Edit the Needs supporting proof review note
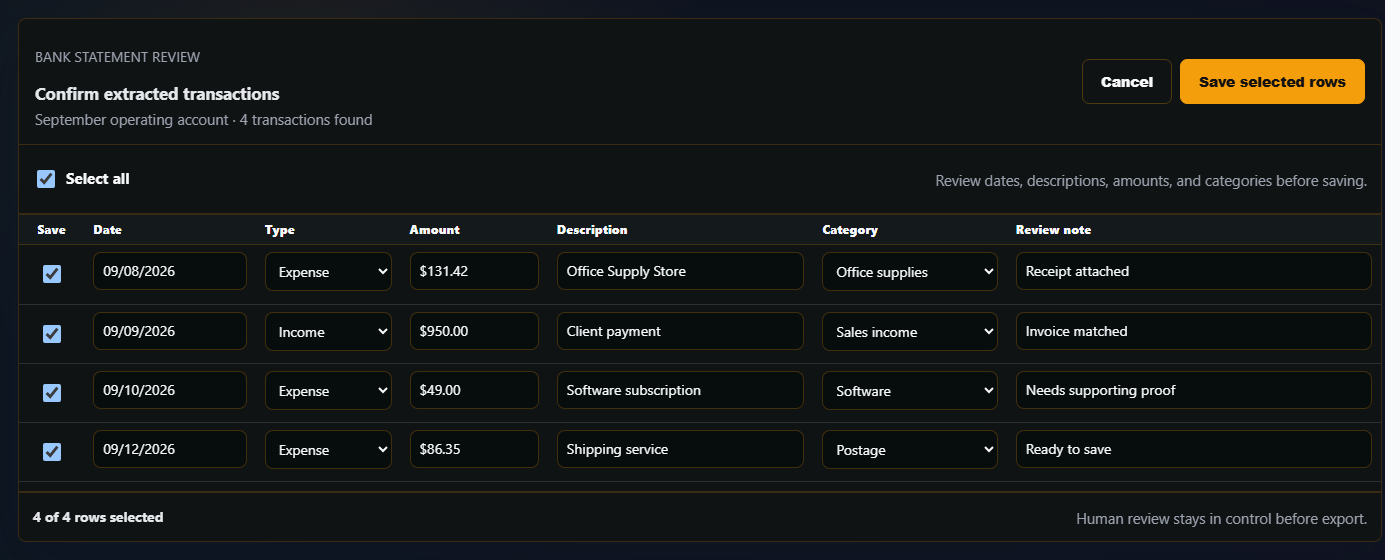The height and width of the screenshot is (560, 1400). click(x=1194, y=390)
